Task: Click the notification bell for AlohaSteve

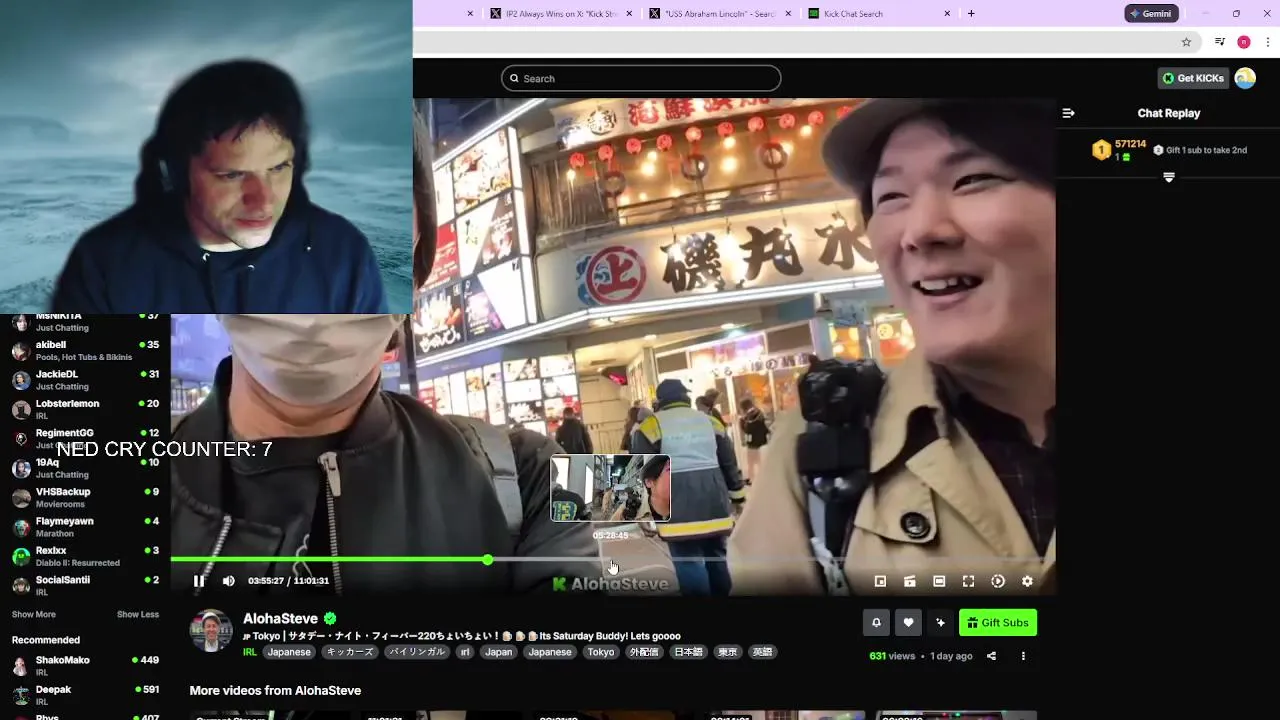Action: [x=876, y=622]
